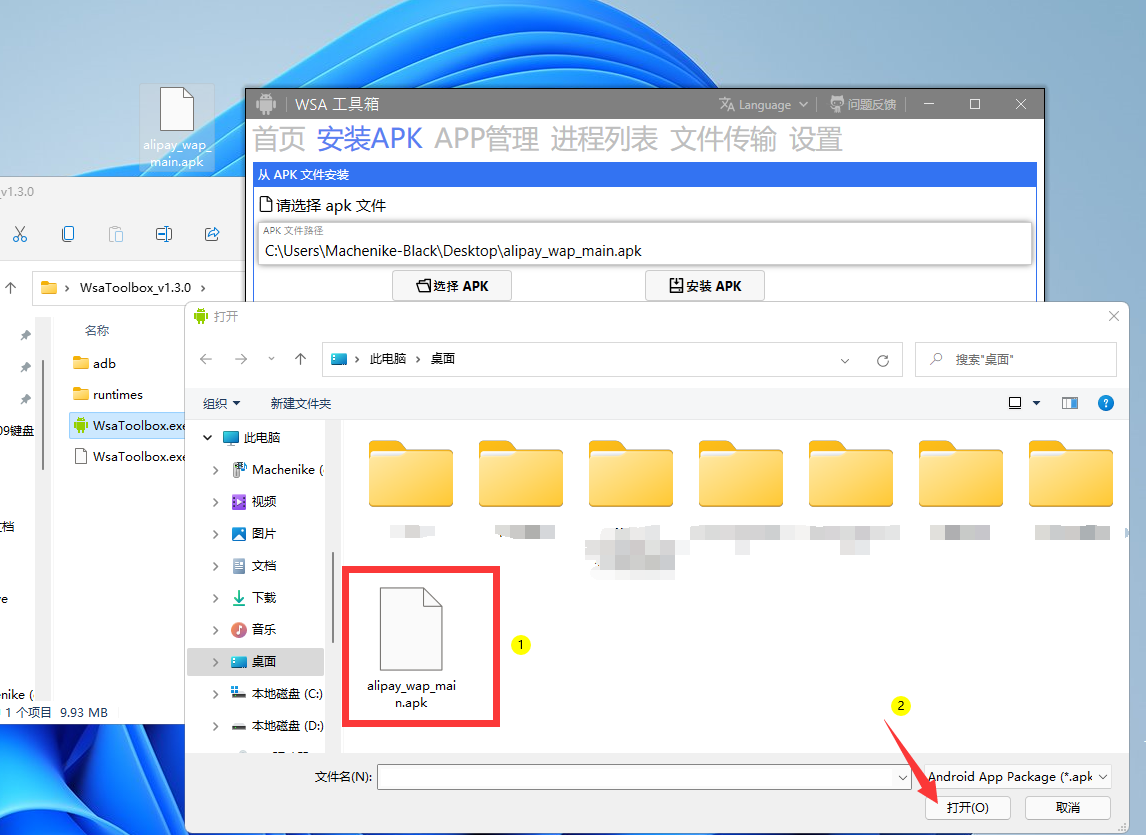
Task: Click the share icon in File Explorer
Action: coord(212,234)
